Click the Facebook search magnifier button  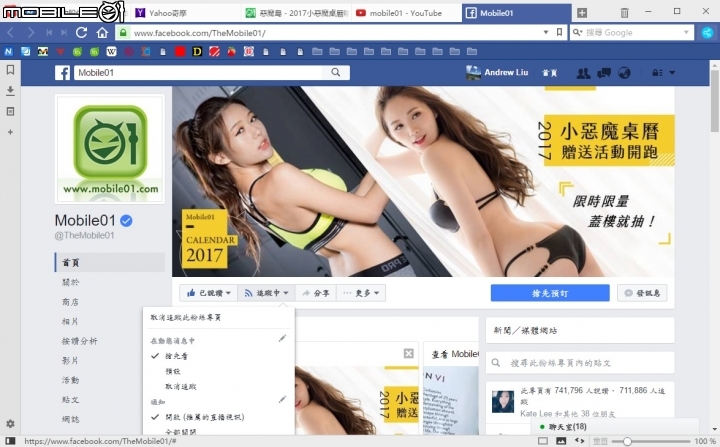336,73
